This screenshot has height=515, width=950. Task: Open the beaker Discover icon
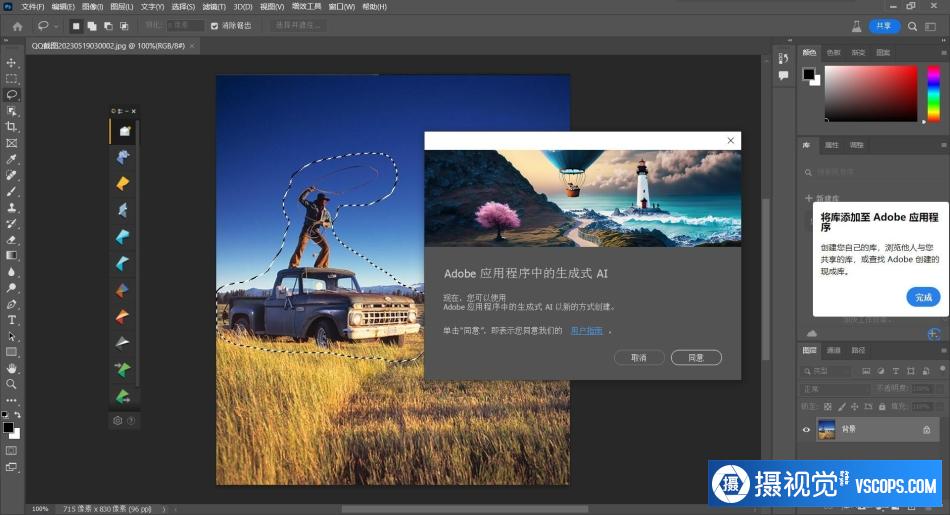[857, 26]
